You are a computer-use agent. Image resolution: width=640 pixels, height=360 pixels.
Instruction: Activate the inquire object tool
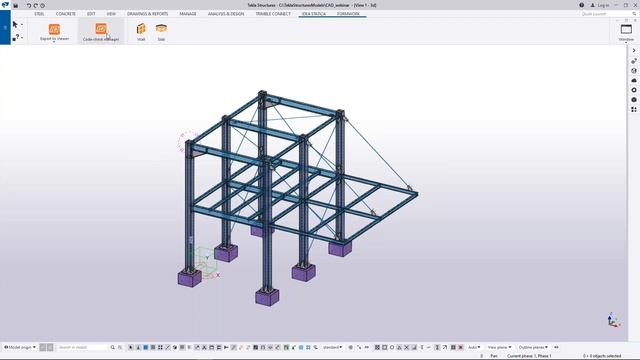click(x=15, y=38)
